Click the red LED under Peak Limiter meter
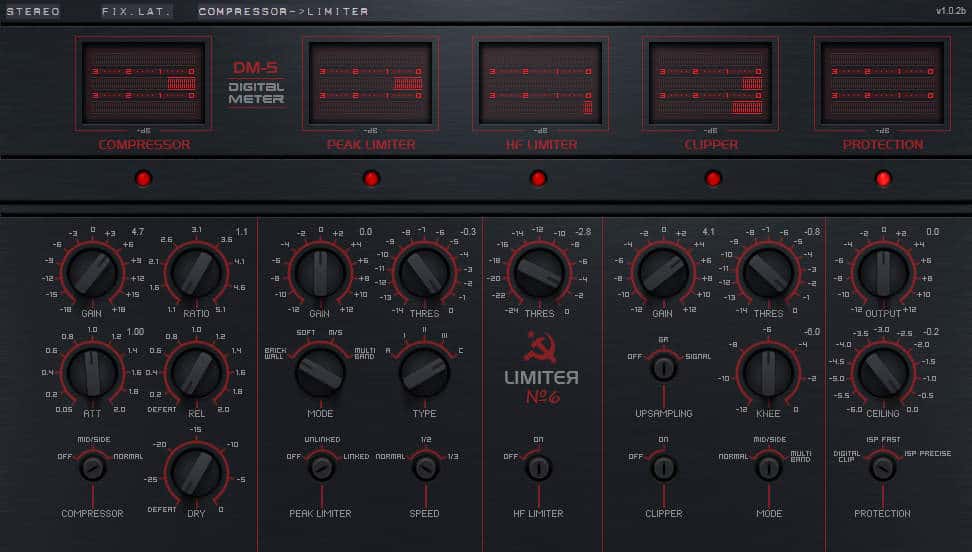972x552 pixels. pyautogui.click(x=371, y=178)
